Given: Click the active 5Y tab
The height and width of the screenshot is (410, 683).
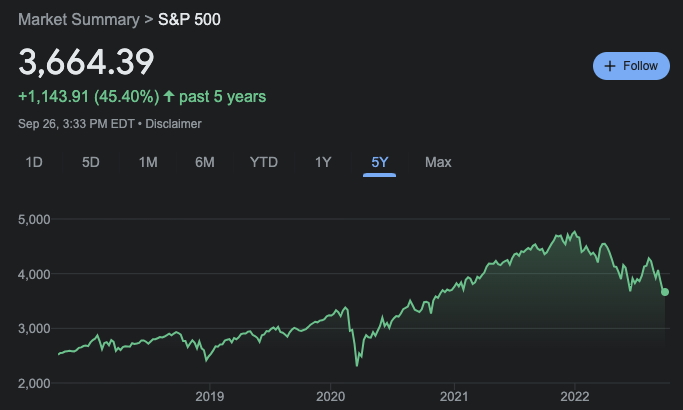Looking at the screenshot, I should pos(380,162).
